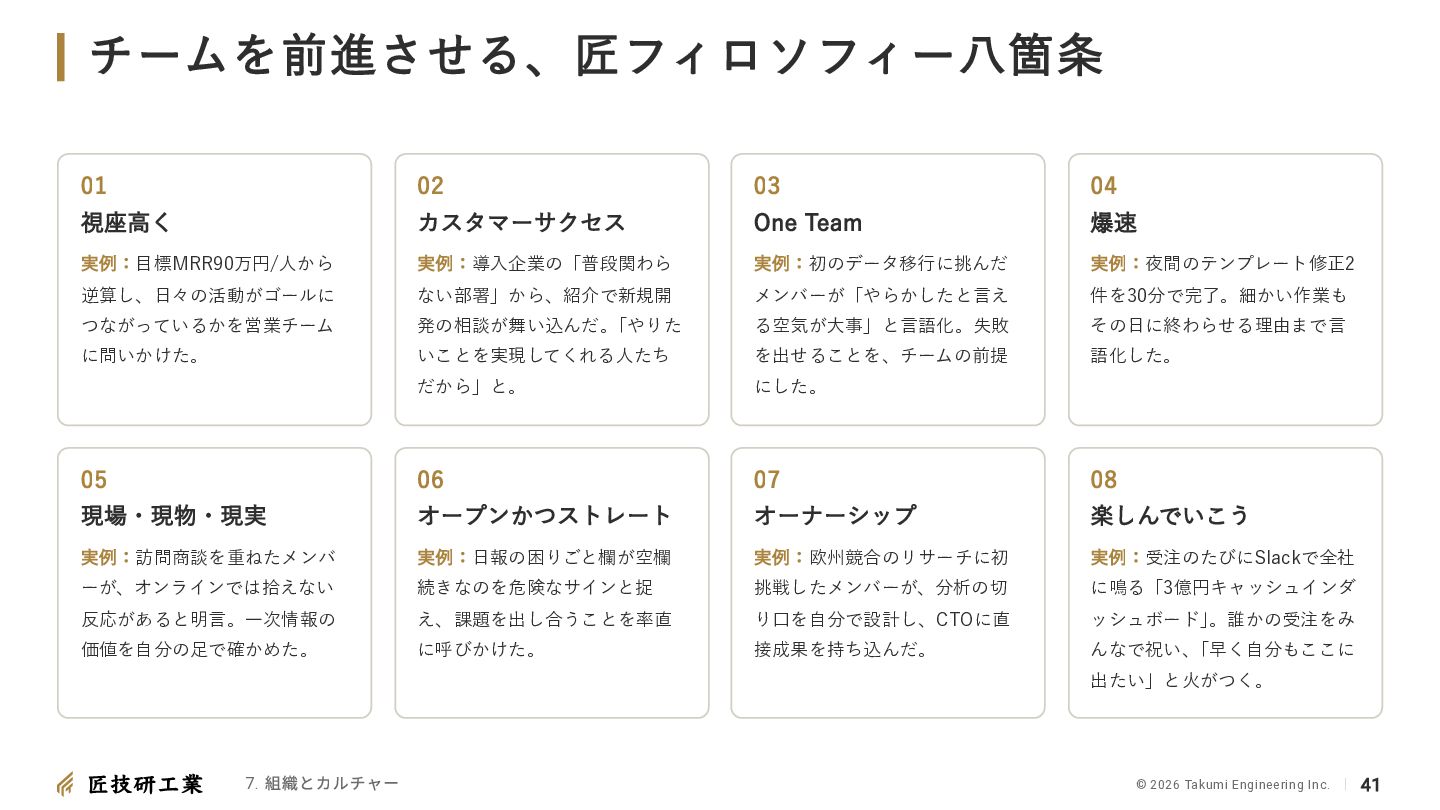Click the card number 01
This screenshot has height=810, width=1440.
tap(94, 186)
